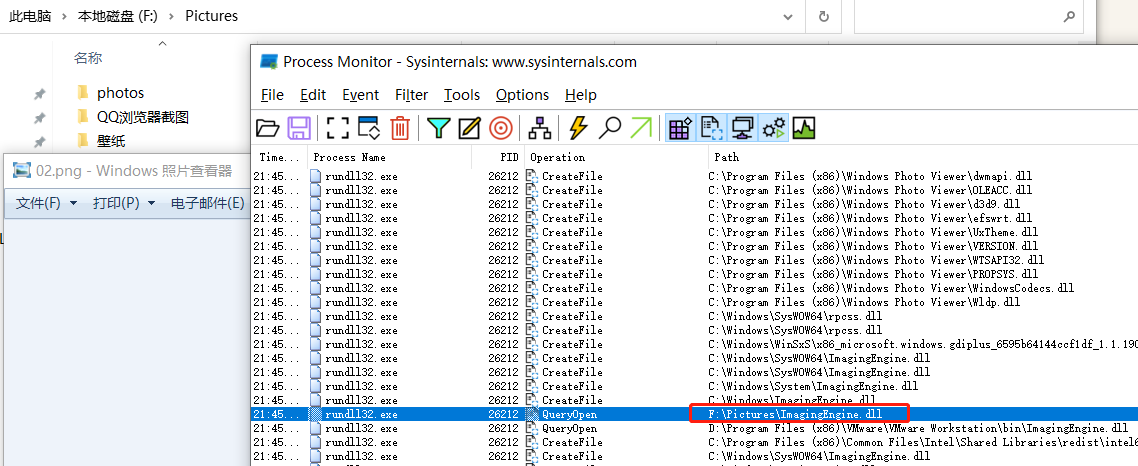Open the Help menu in Process Monitor
Viewport: 1138px width, 466px height.
pyautogui.click(x=581, y=95)
